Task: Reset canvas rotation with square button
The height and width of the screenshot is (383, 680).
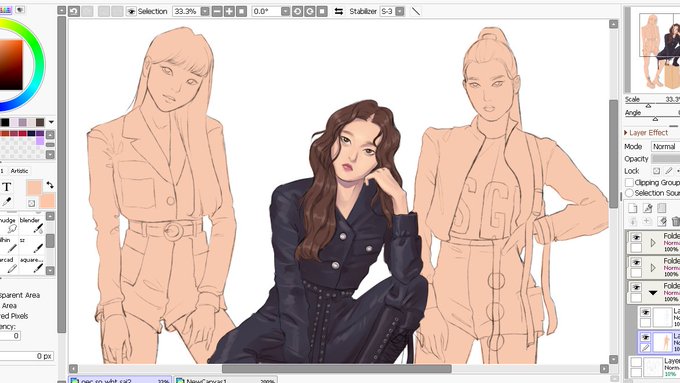Action: point(322,12)
